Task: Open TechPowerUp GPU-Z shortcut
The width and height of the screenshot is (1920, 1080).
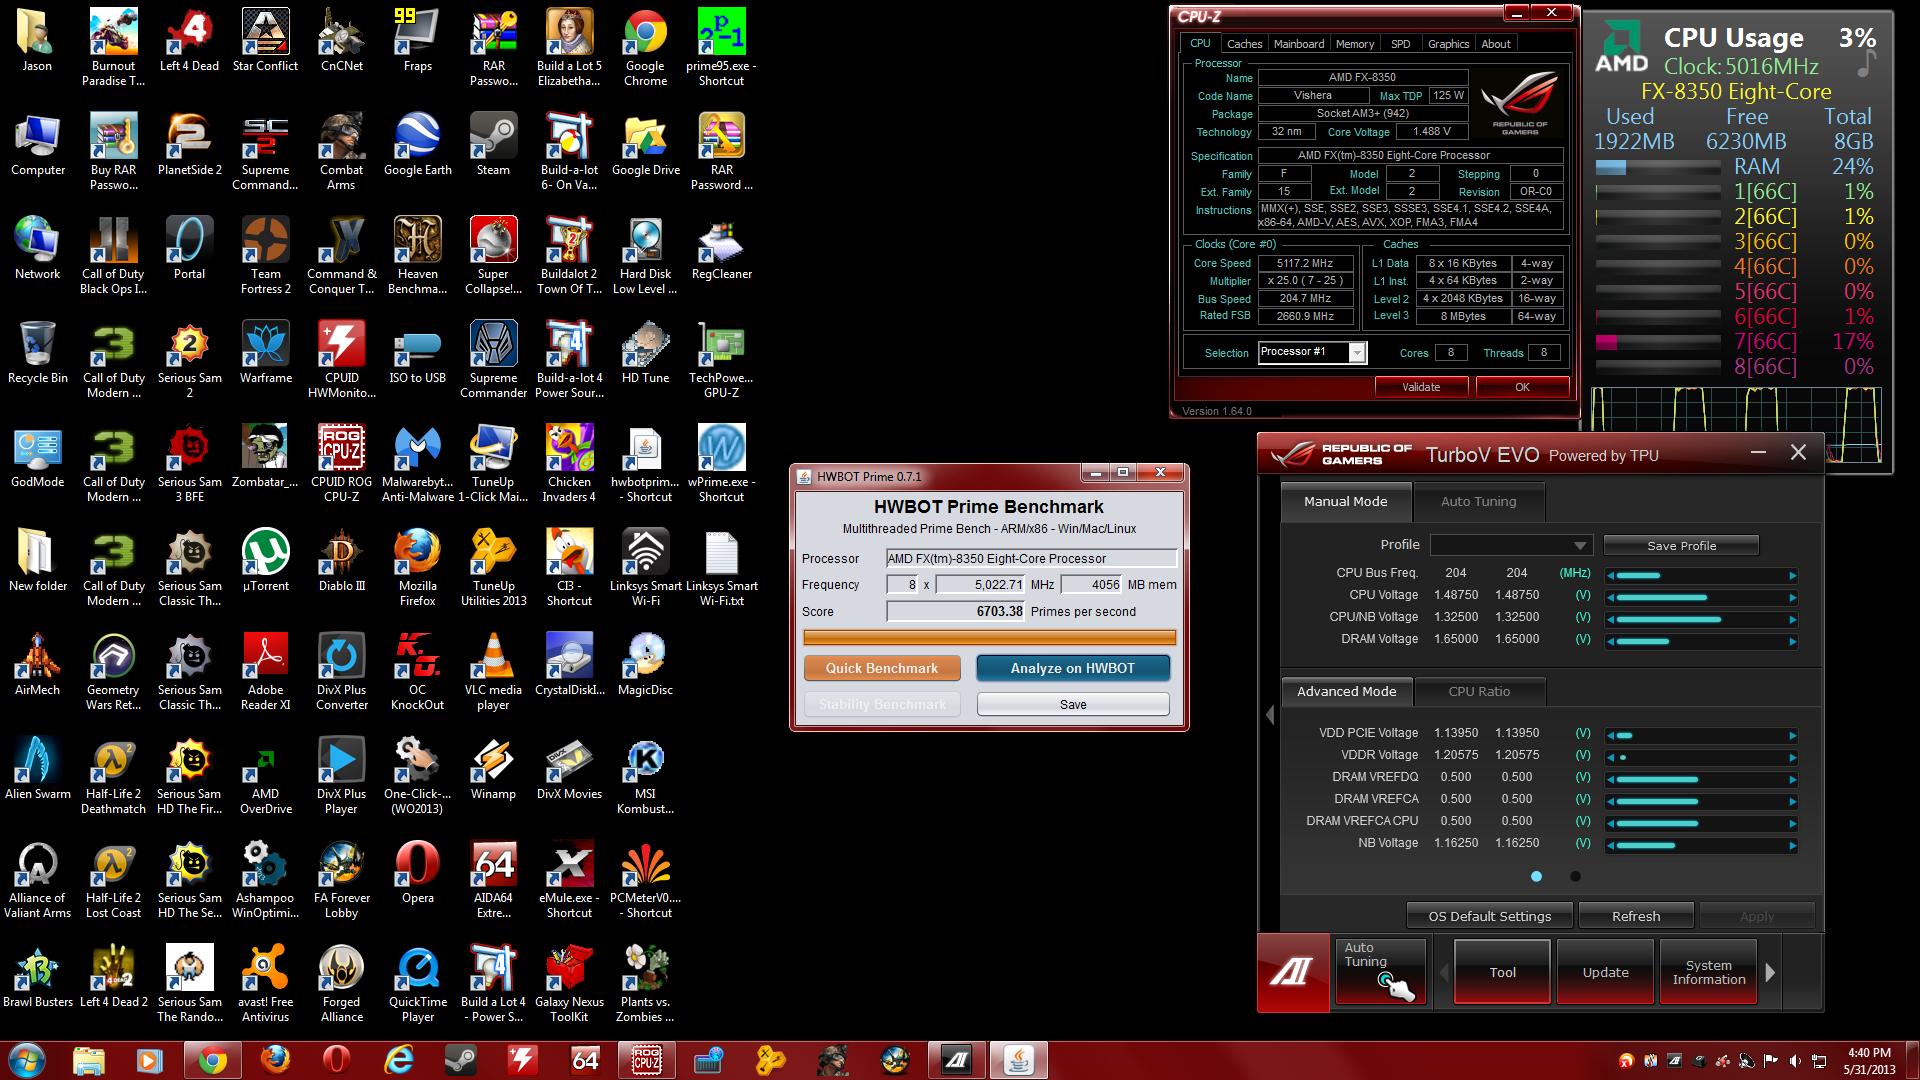Action: [721, 359]
